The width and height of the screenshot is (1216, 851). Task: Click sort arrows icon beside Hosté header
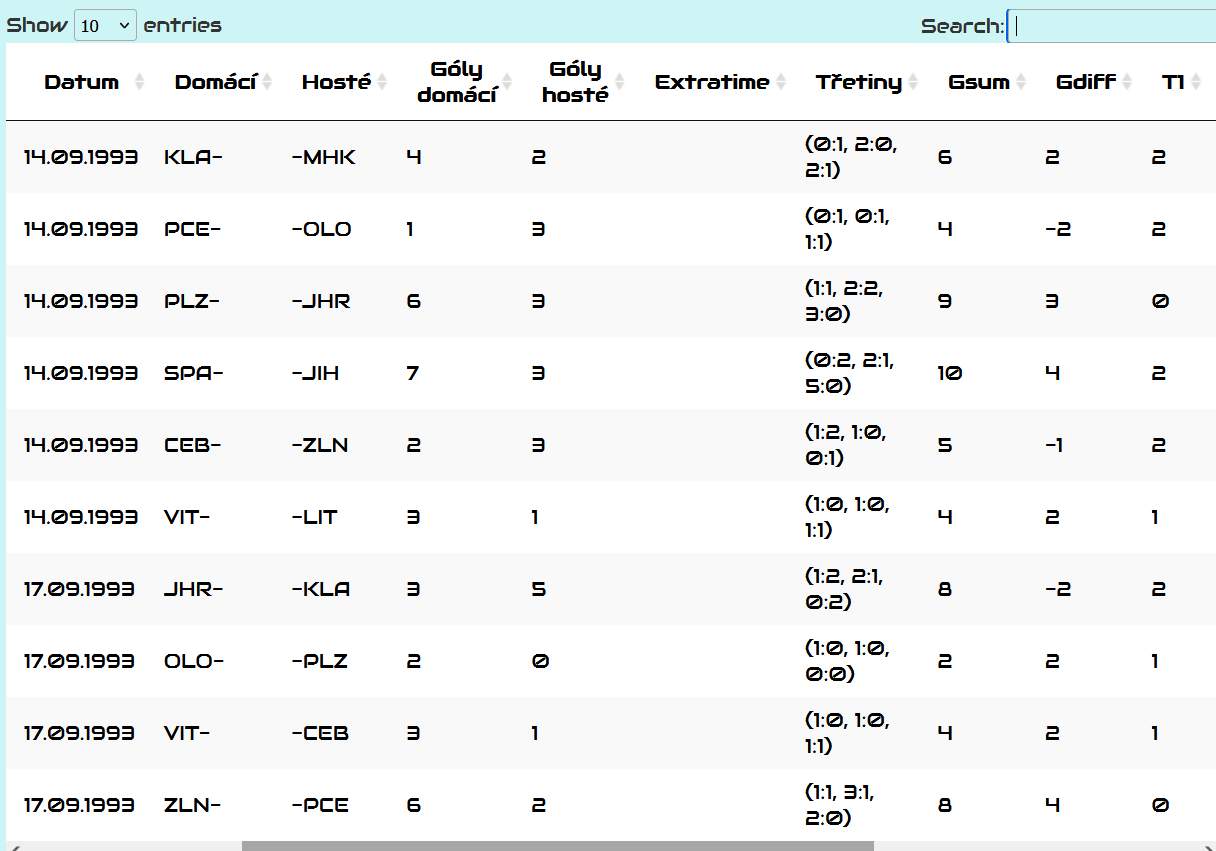(380, 83)
